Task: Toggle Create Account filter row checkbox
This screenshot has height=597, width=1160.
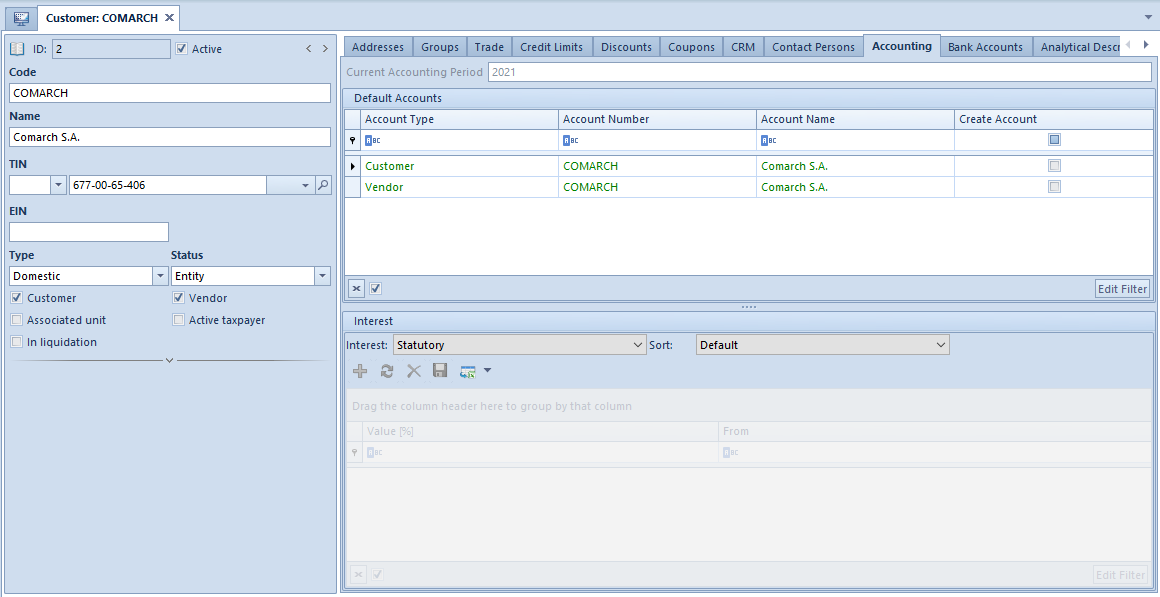Action: [1054, 139]
